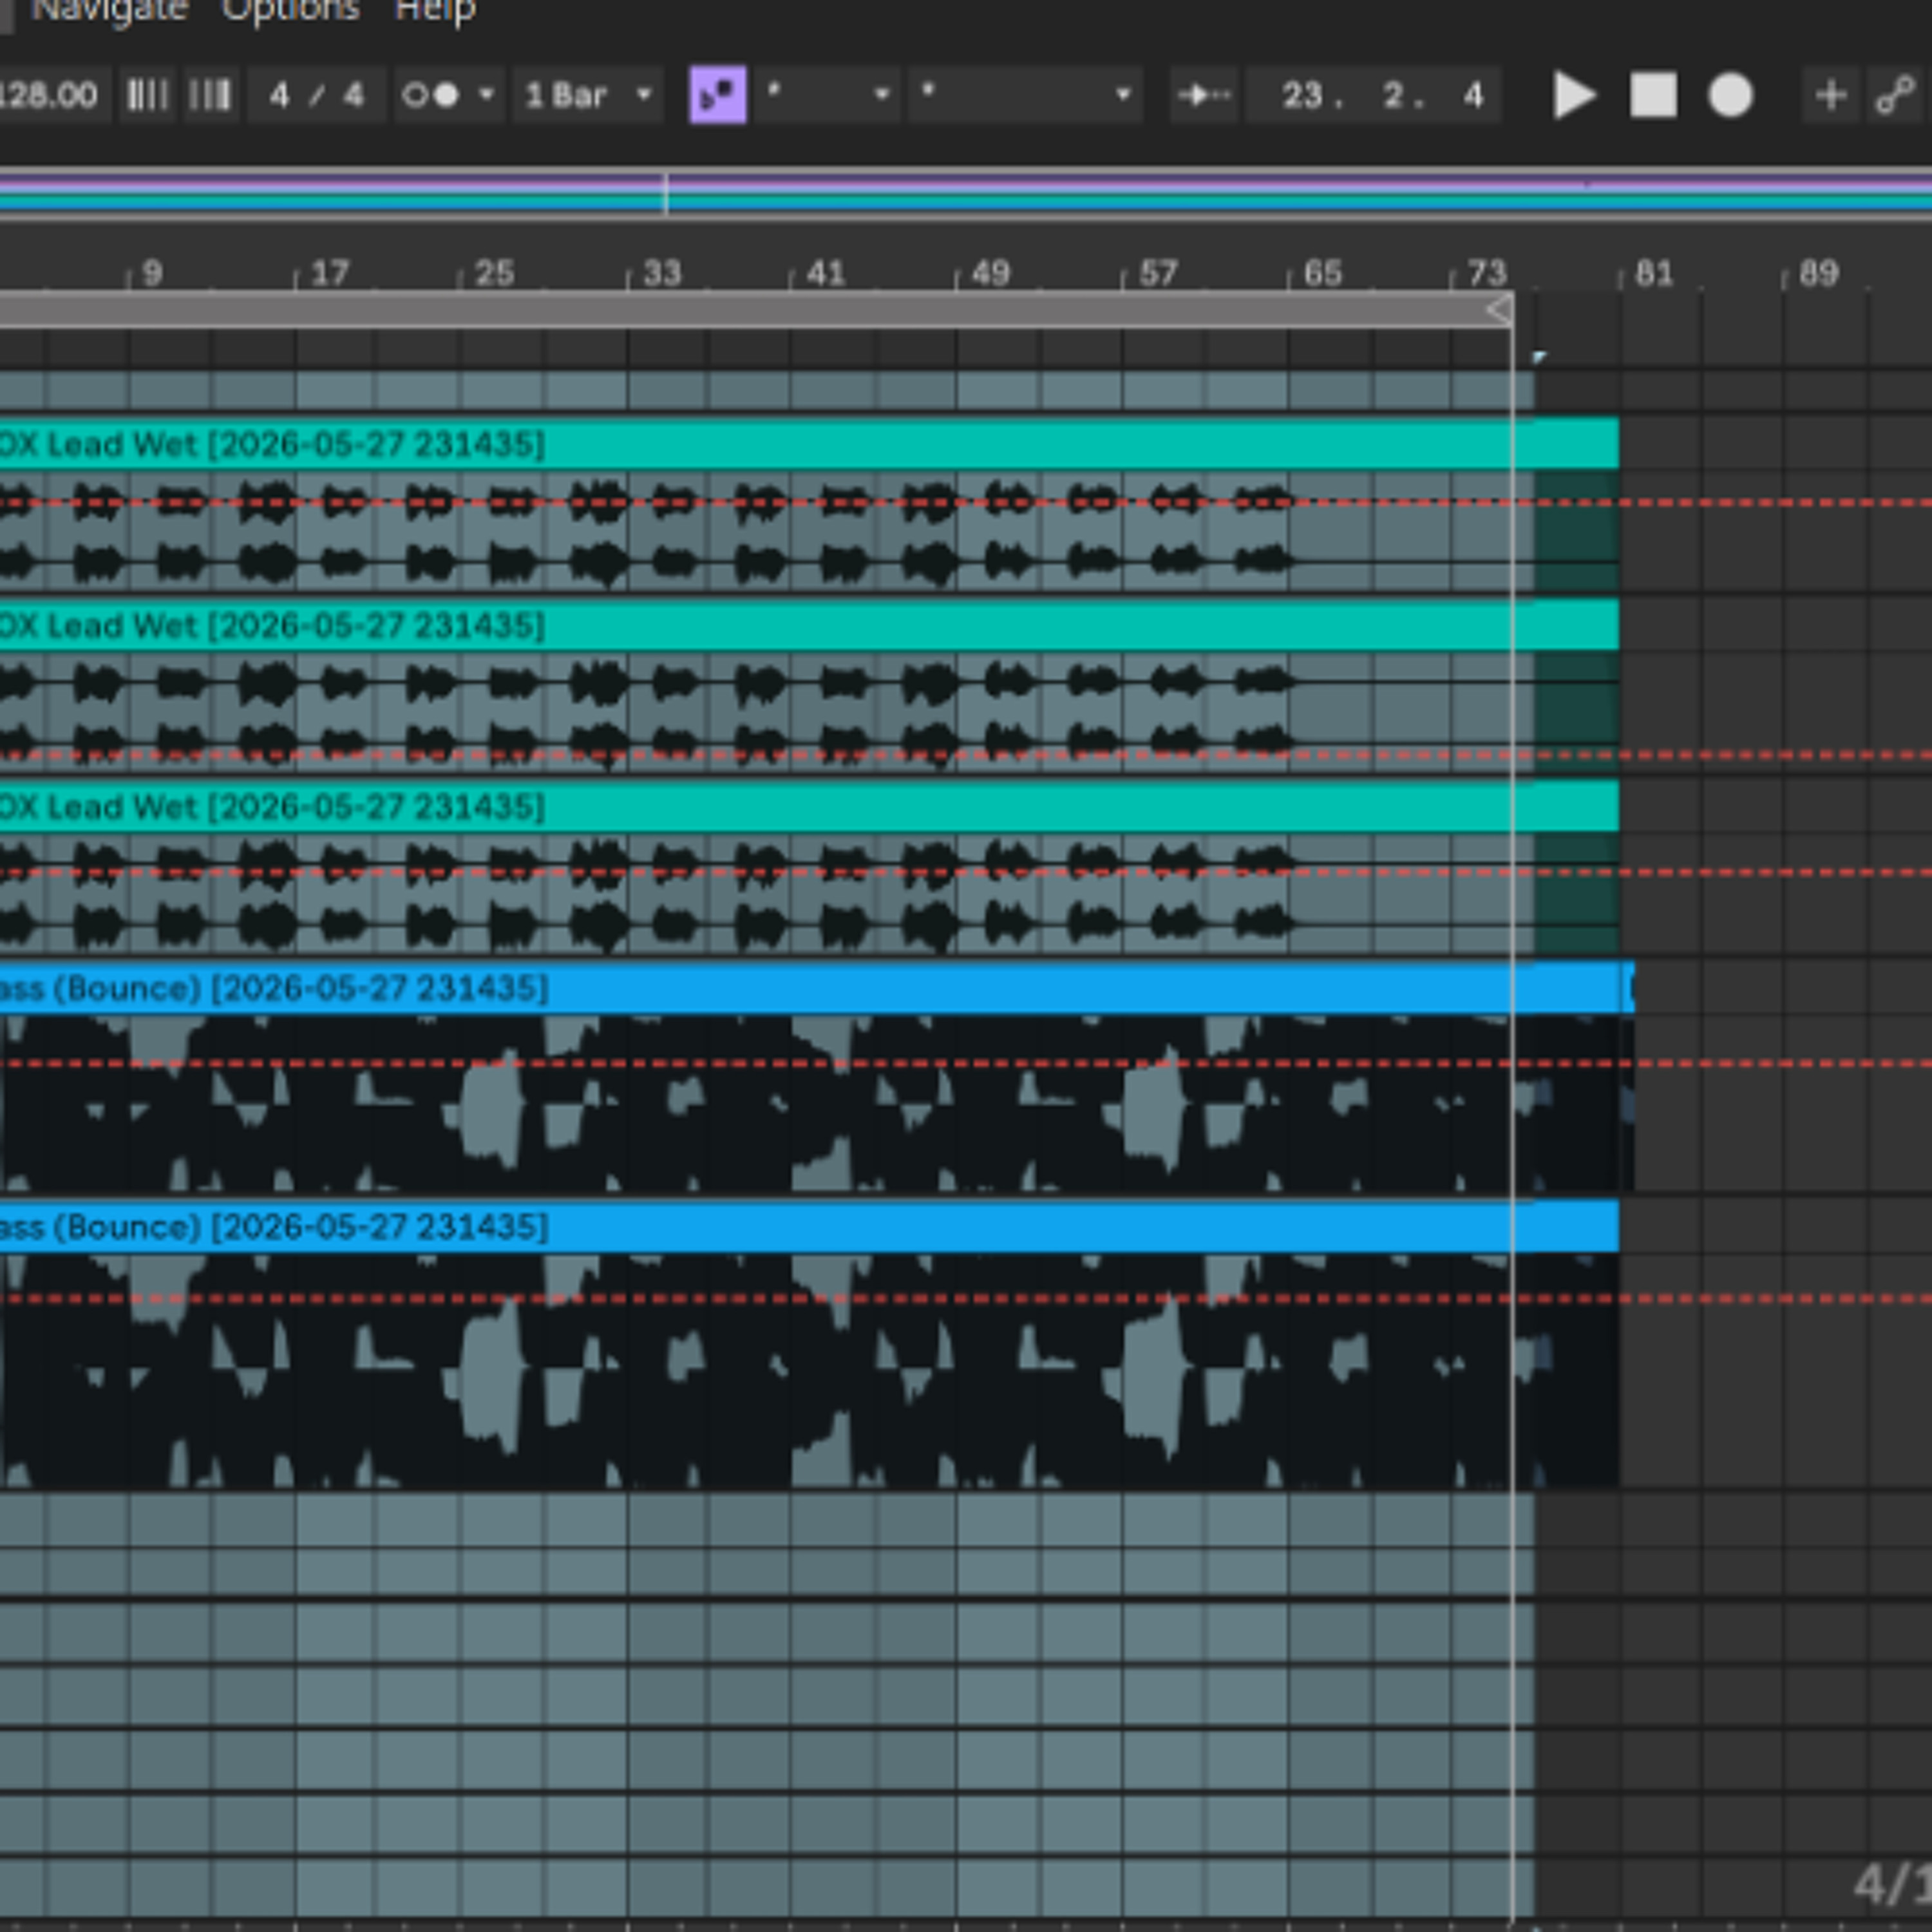Toggle the metronome circles button

(x=431, y=96)
